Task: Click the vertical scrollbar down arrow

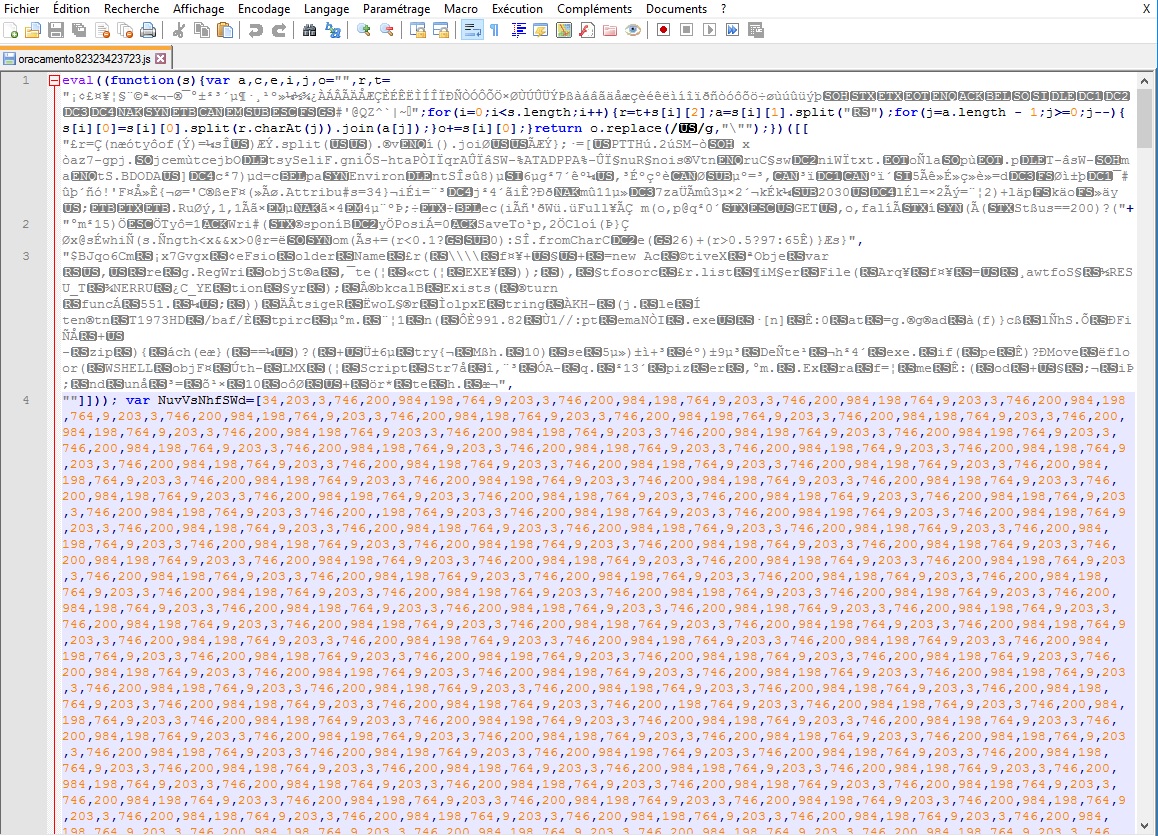Action: pos(1145,826)
